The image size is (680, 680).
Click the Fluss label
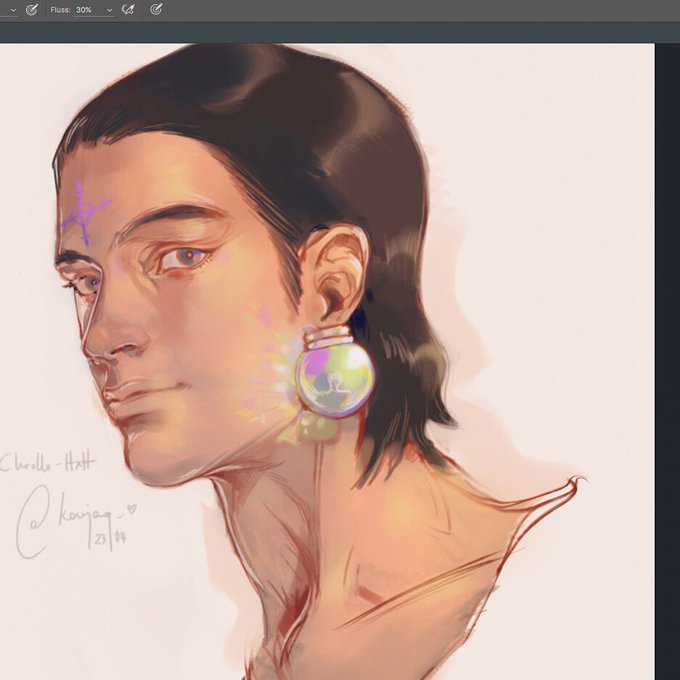pos(60,10)
